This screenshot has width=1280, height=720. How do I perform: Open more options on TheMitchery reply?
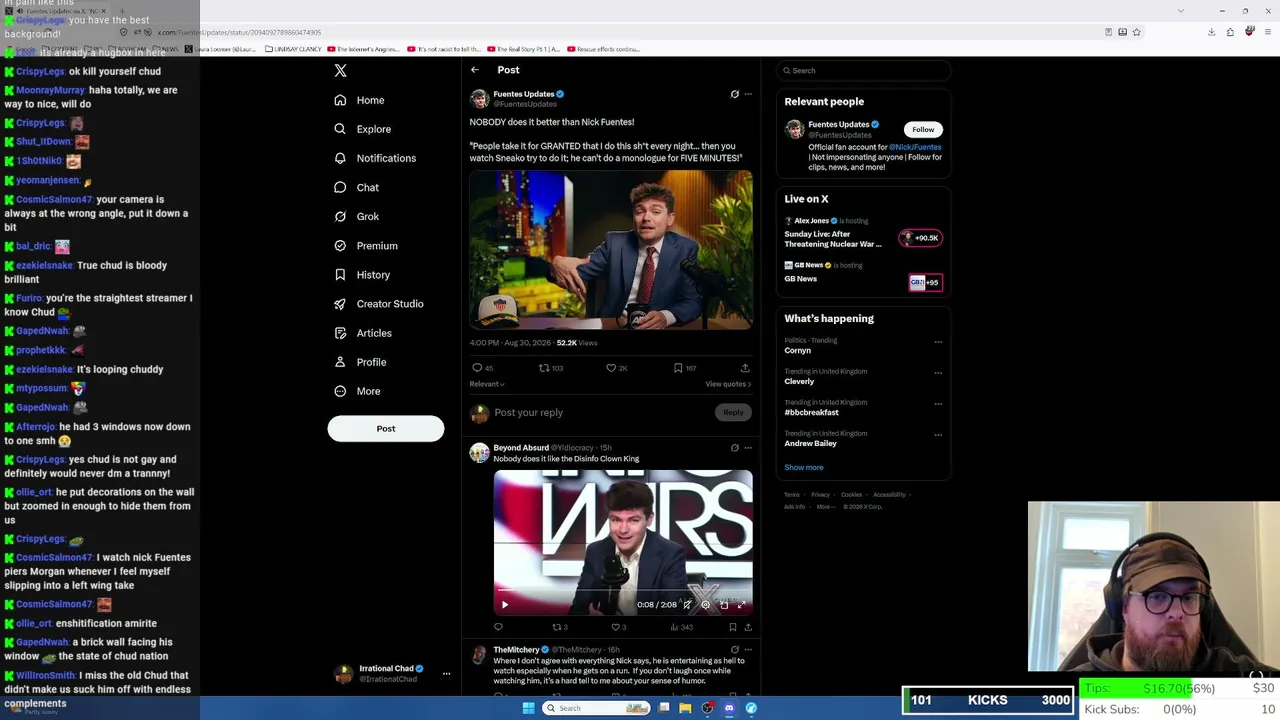click(x=748, y=650)
